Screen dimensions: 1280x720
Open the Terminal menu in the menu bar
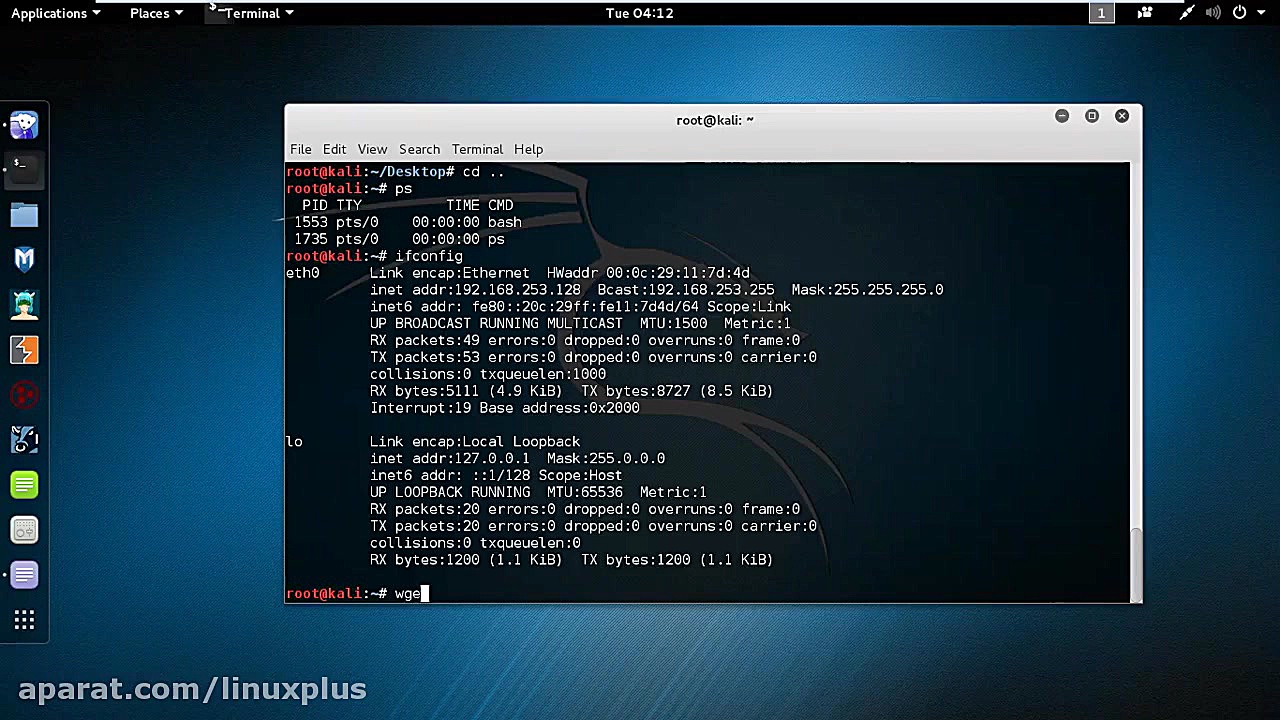(x=477, y=149)
